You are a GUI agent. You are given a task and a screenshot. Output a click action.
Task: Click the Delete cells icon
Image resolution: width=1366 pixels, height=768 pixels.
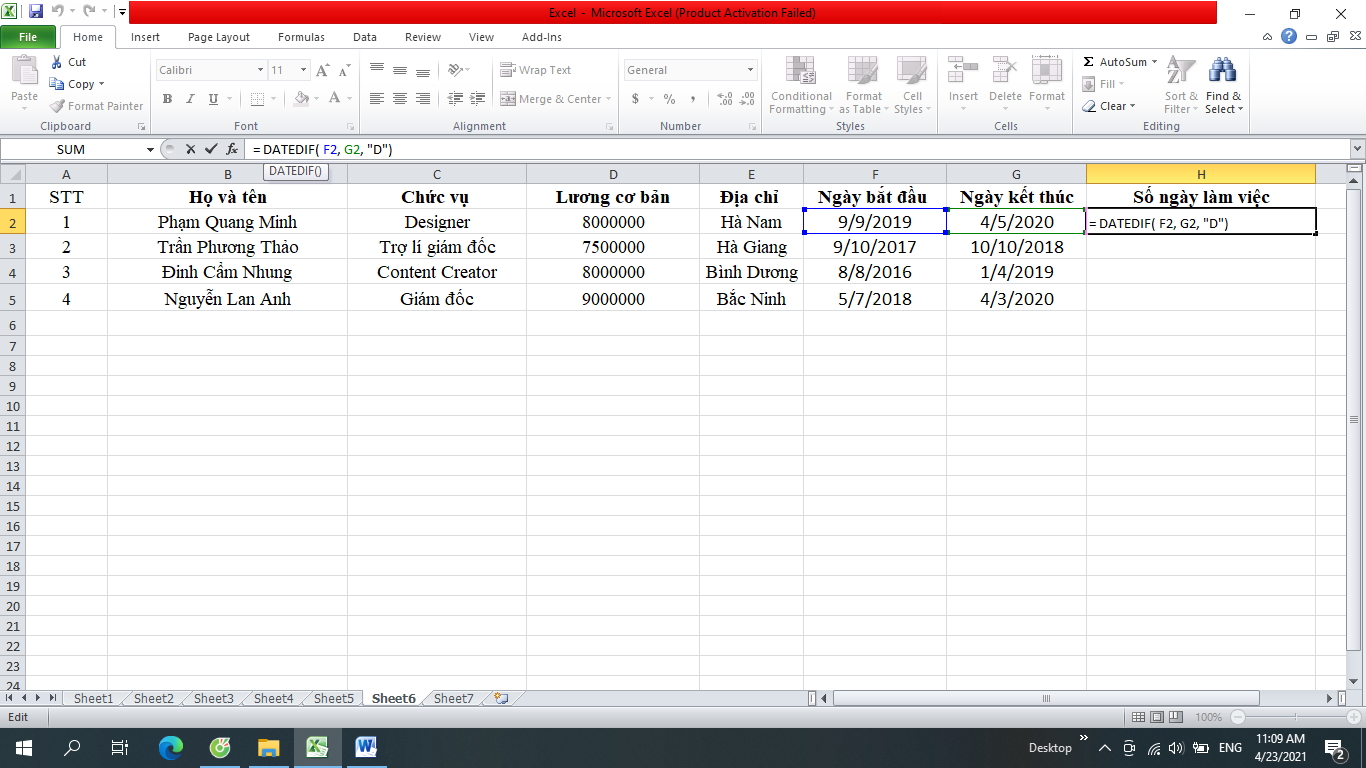click(x=1004, y=70)
